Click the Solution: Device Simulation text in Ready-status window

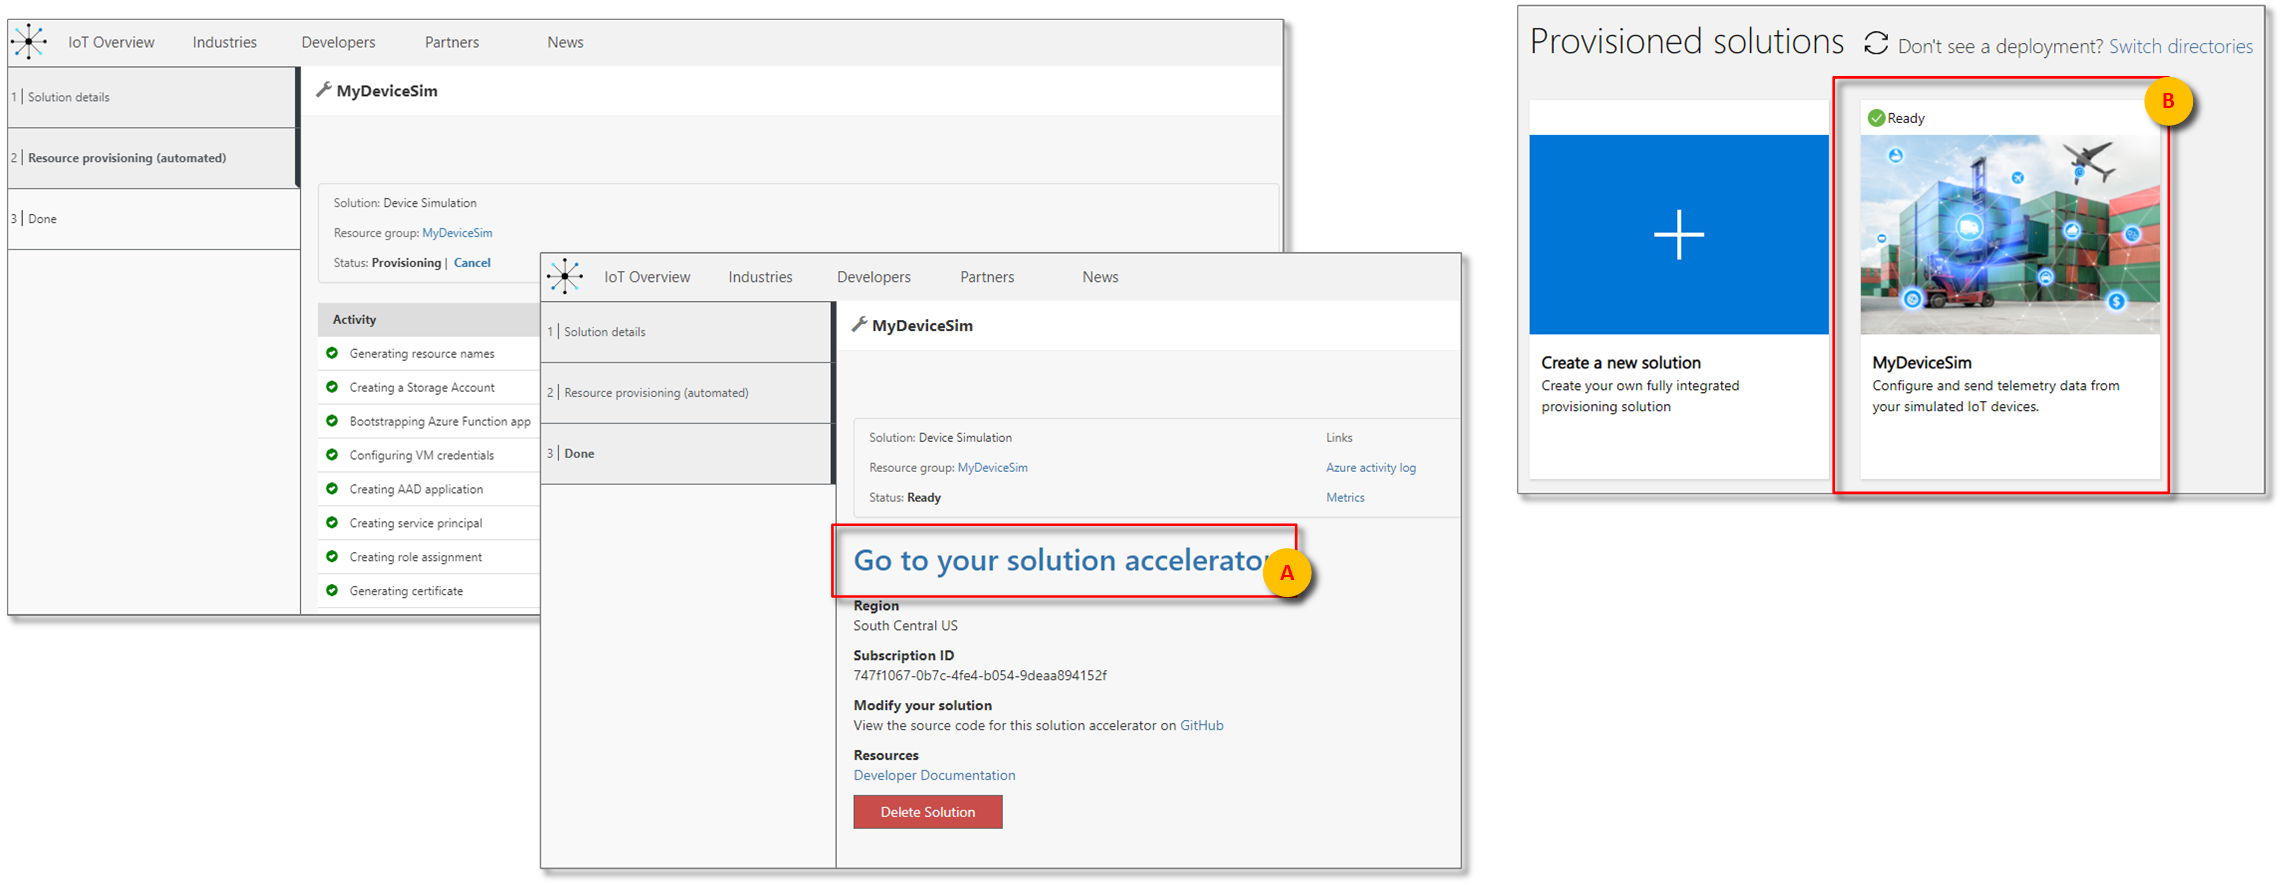tap(940, 437)
